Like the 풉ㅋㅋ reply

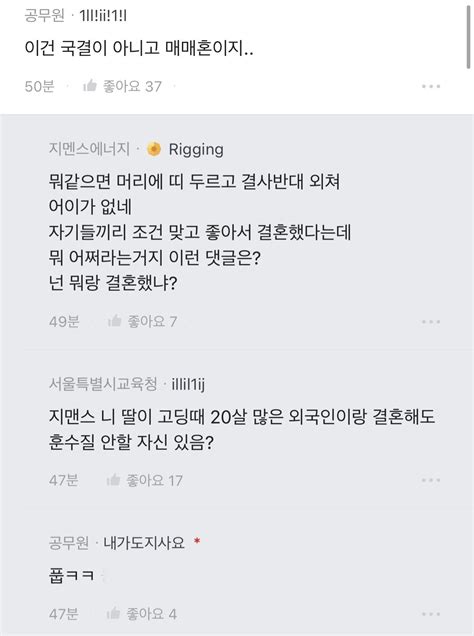pyautogui.click(x=113, y=613)
